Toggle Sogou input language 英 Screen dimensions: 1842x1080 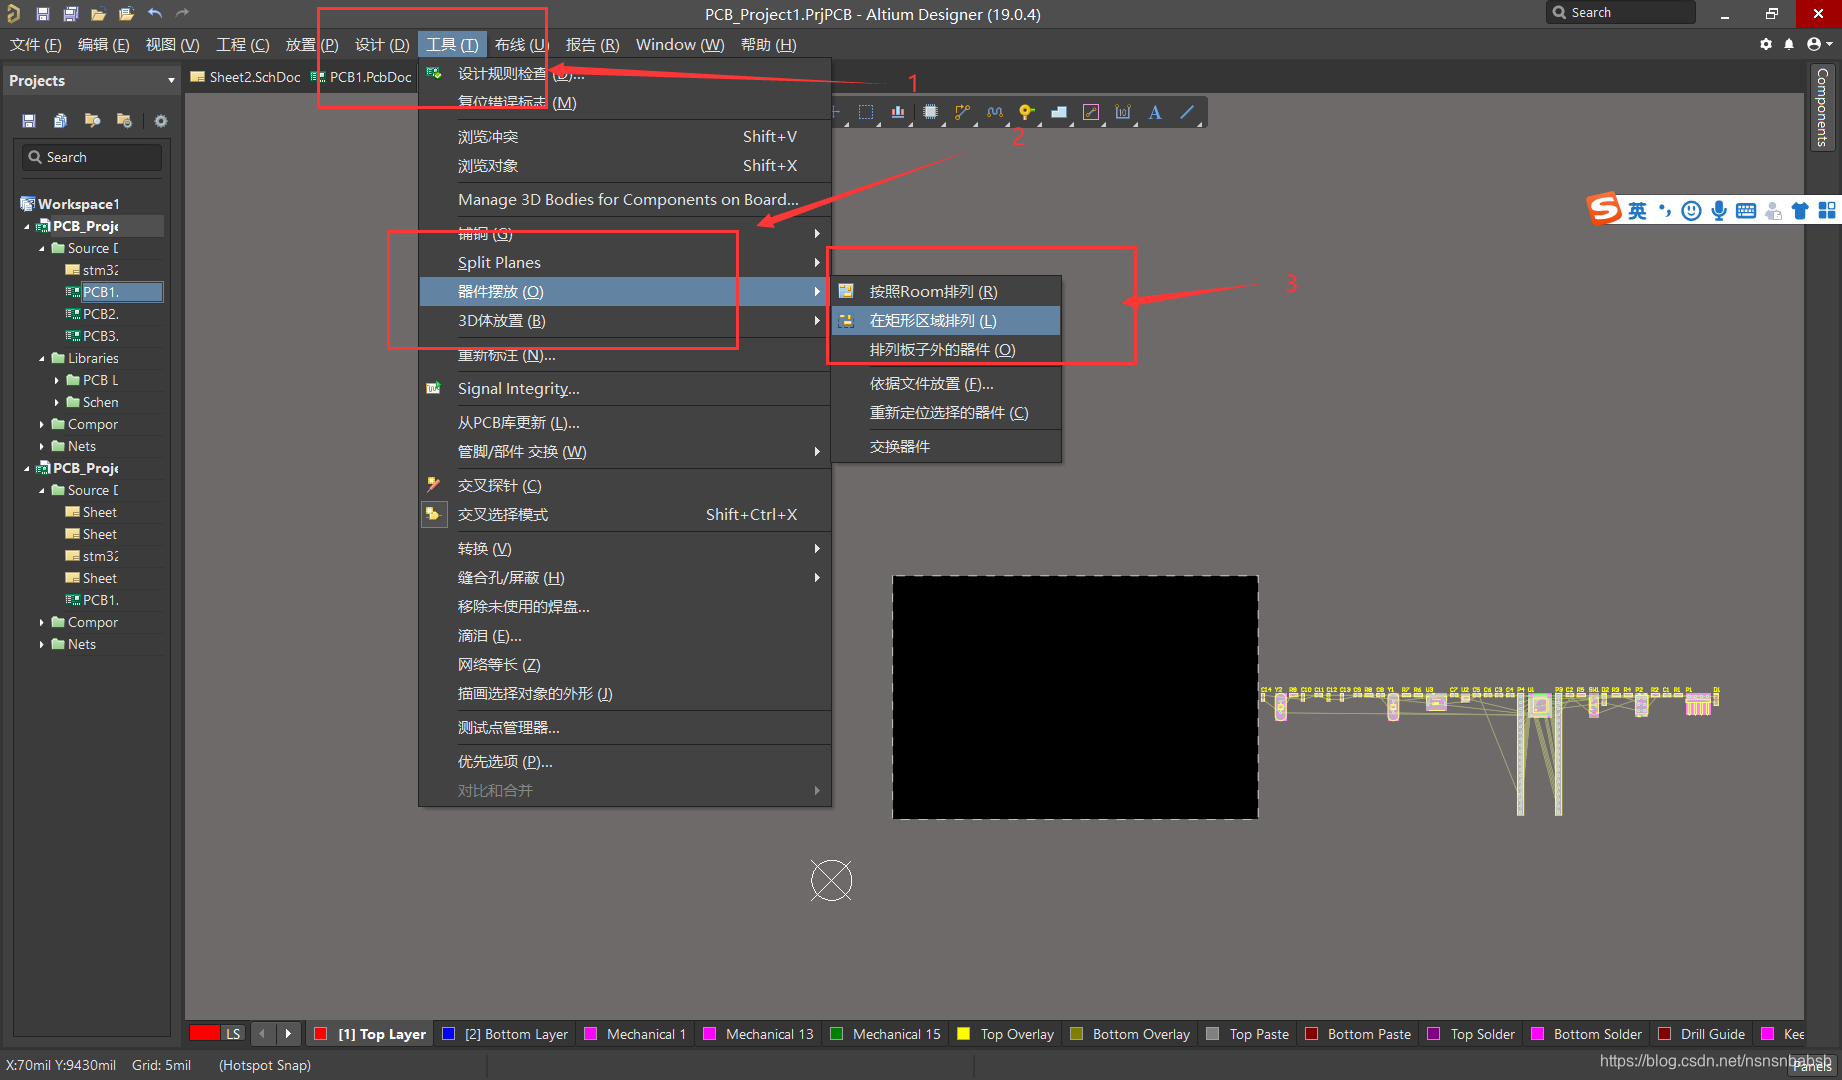(x=1637, y=210)
